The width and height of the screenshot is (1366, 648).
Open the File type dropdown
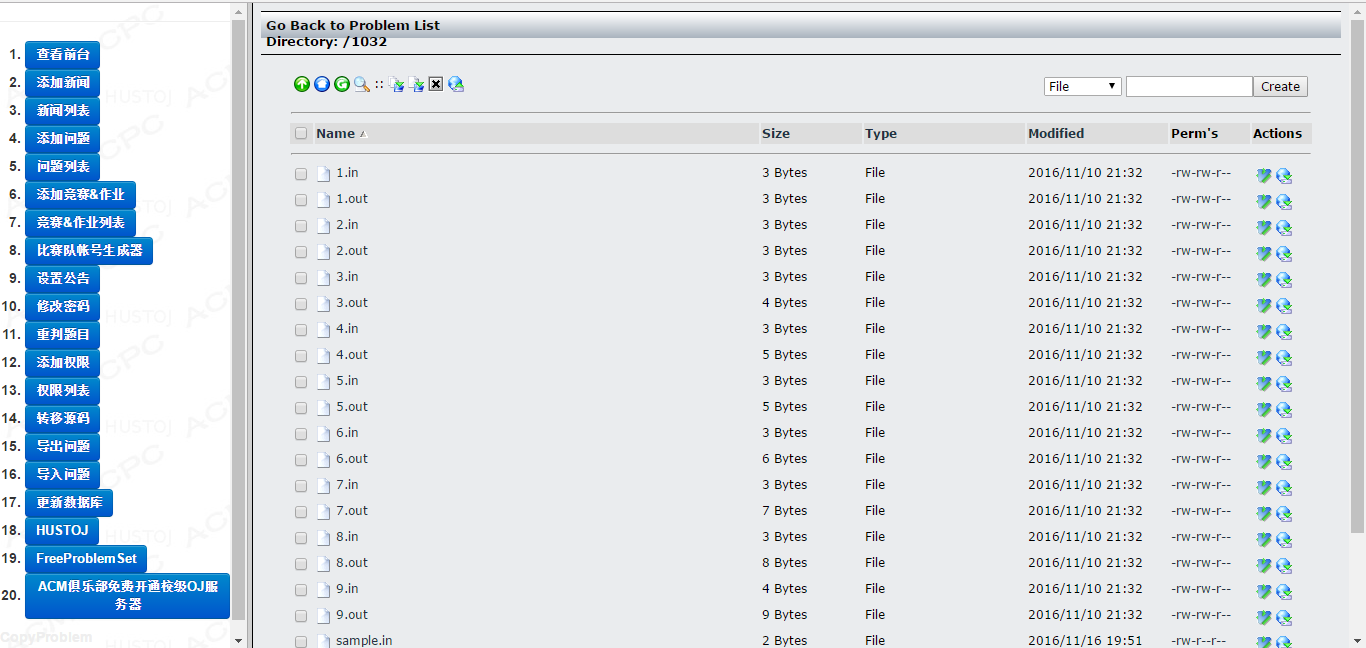1083,87
